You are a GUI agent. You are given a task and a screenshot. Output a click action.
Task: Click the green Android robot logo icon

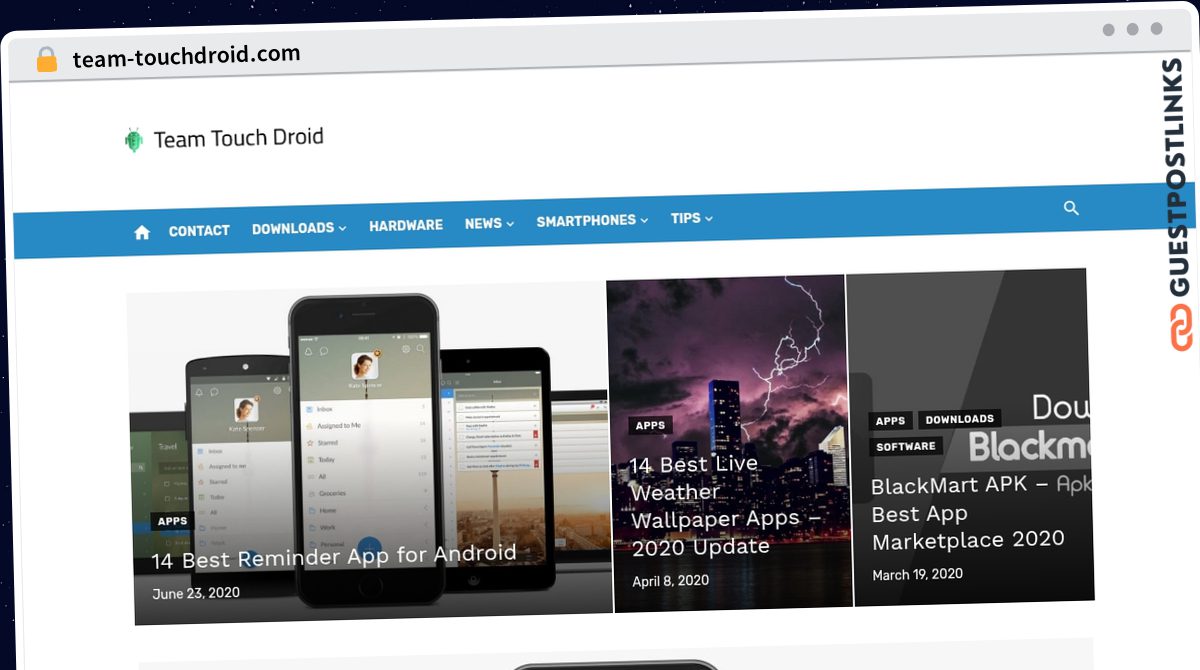point(133,141)
